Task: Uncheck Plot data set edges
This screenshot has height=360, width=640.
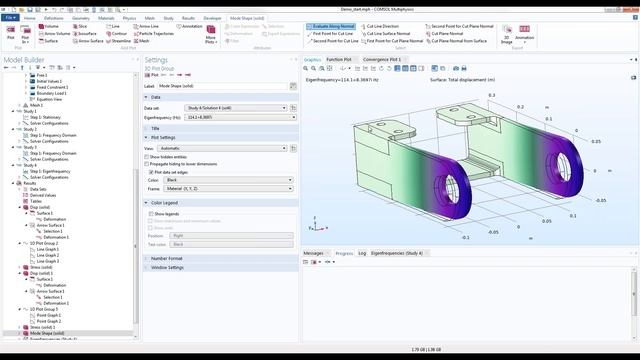Action: (151, 172)
